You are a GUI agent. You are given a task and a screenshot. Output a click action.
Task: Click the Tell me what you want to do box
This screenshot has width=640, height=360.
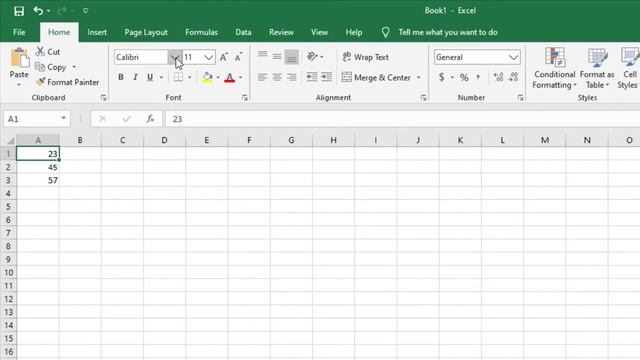tap(448, 32)
